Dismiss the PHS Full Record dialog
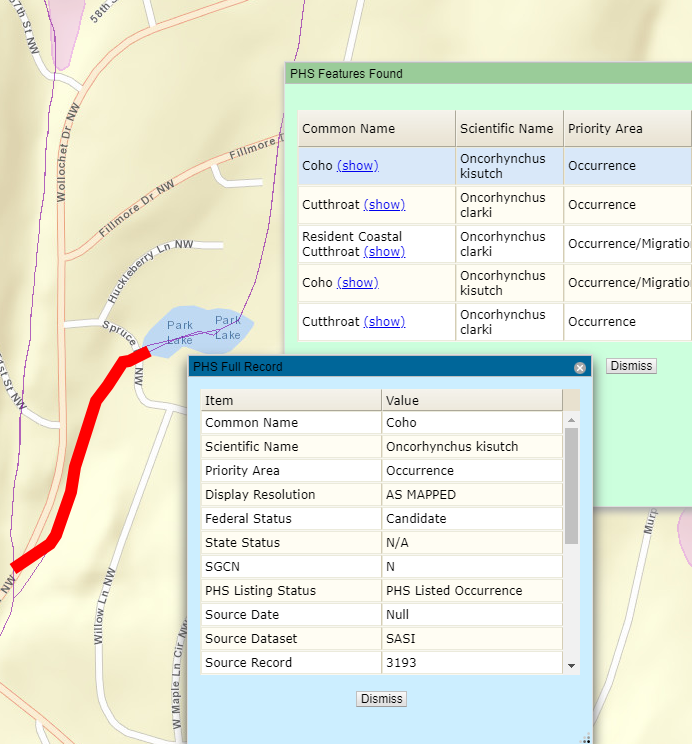Screen dimensions: 692x744 381,698
